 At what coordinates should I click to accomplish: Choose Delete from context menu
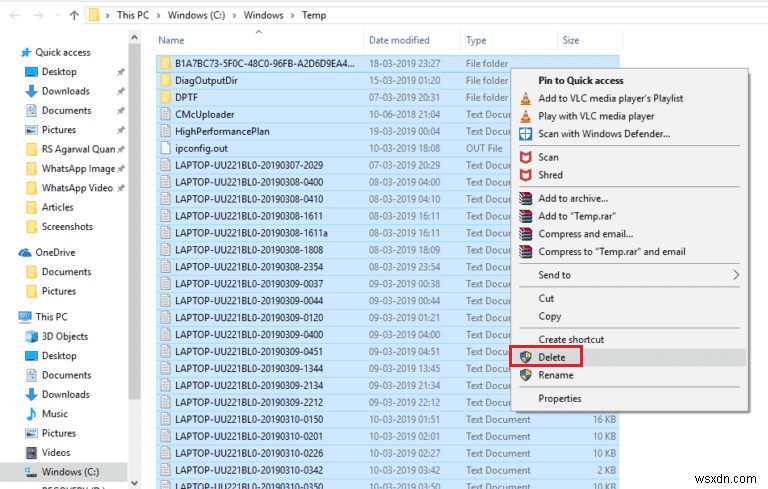(552, 357)
